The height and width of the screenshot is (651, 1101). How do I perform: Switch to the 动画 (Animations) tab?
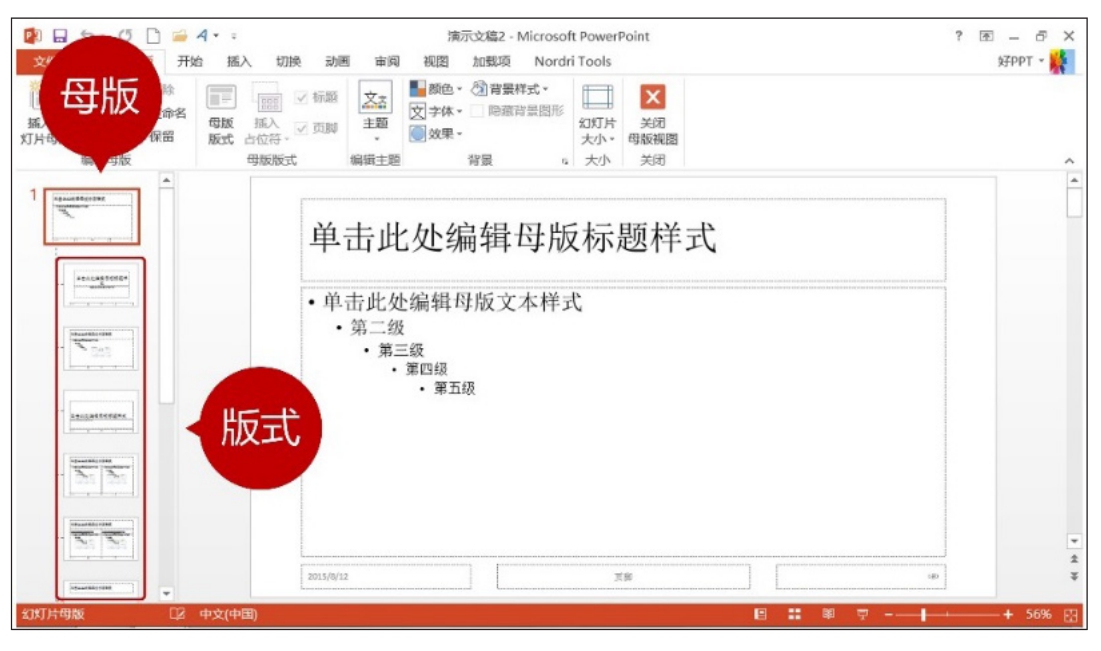coord(337,61)
